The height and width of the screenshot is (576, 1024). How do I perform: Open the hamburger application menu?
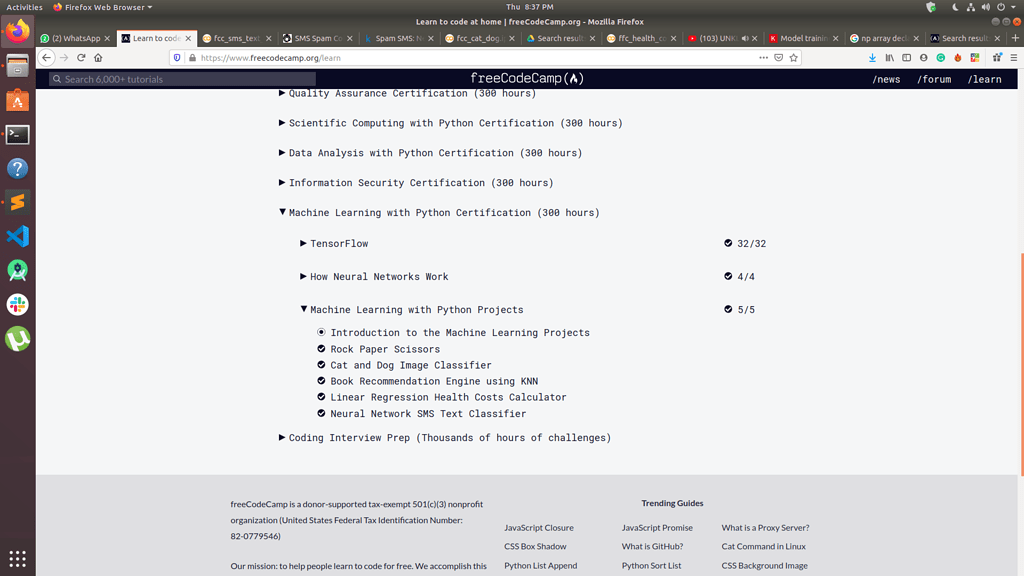click(1014, 57)
